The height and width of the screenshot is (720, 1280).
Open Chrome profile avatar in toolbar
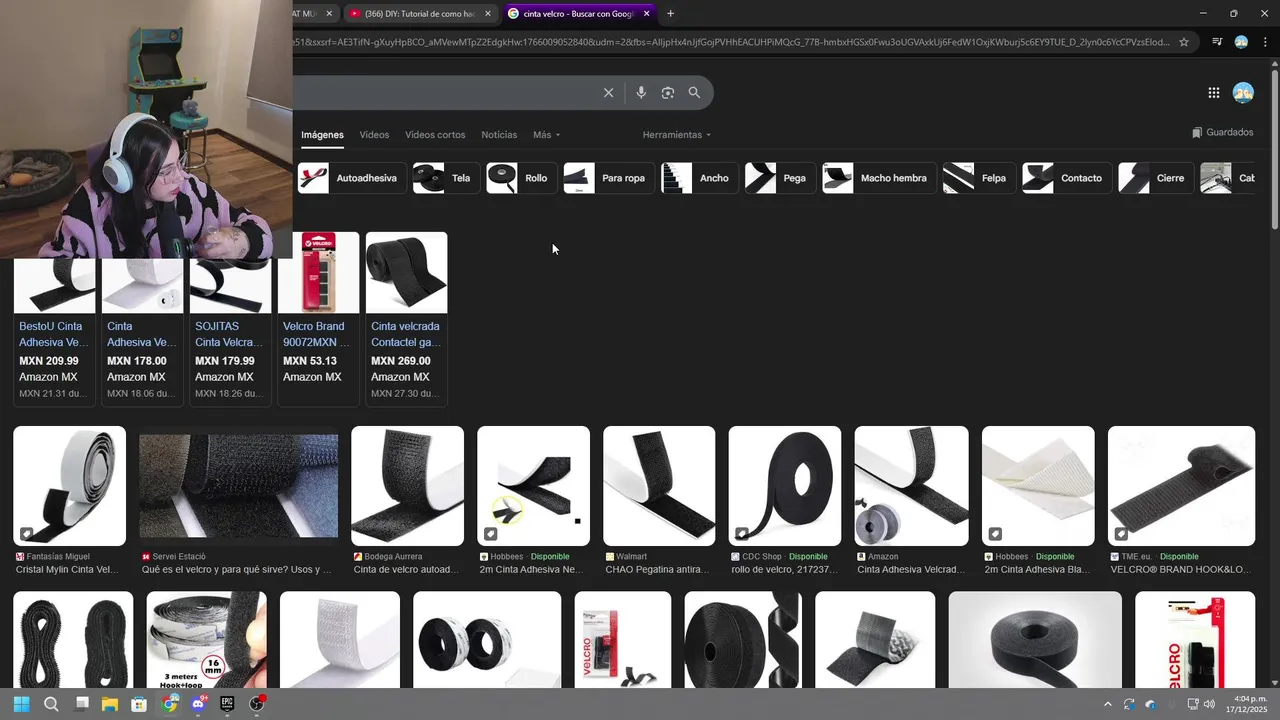(x=1241, y=42)
